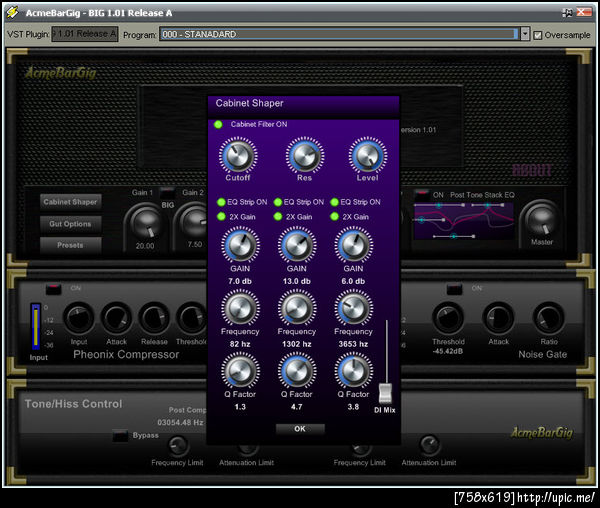Close the AcmeBarGig window

(x=584, y=12)
